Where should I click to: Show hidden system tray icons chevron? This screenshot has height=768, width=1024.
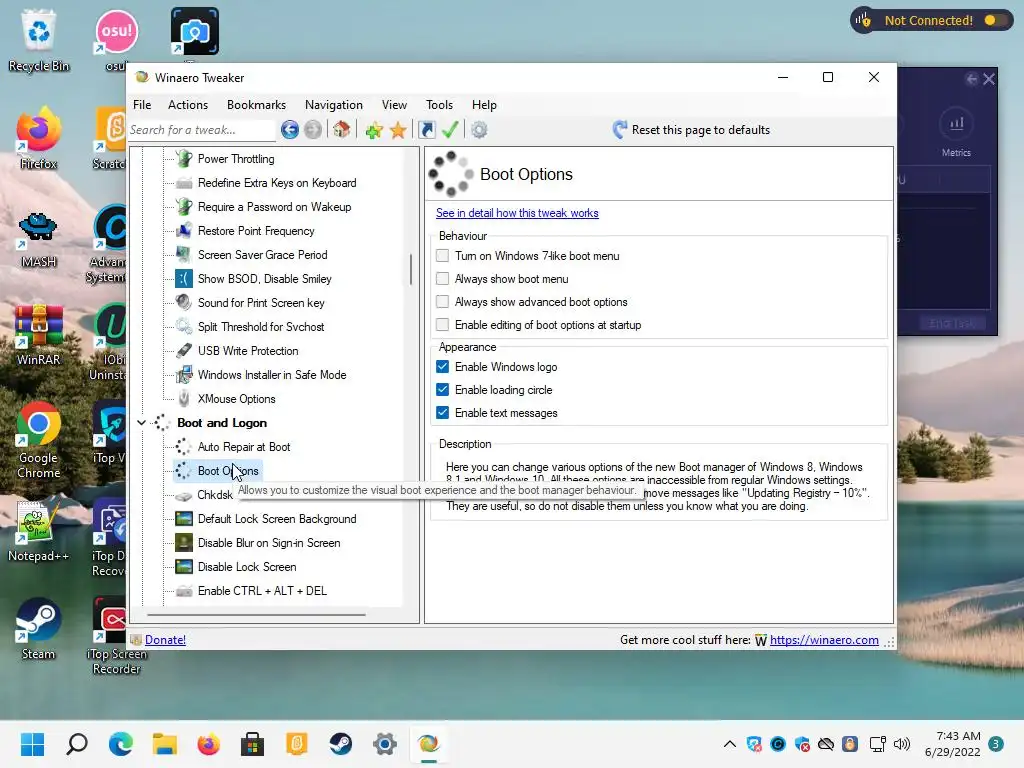pyautogui.click(x=730, y=744)
